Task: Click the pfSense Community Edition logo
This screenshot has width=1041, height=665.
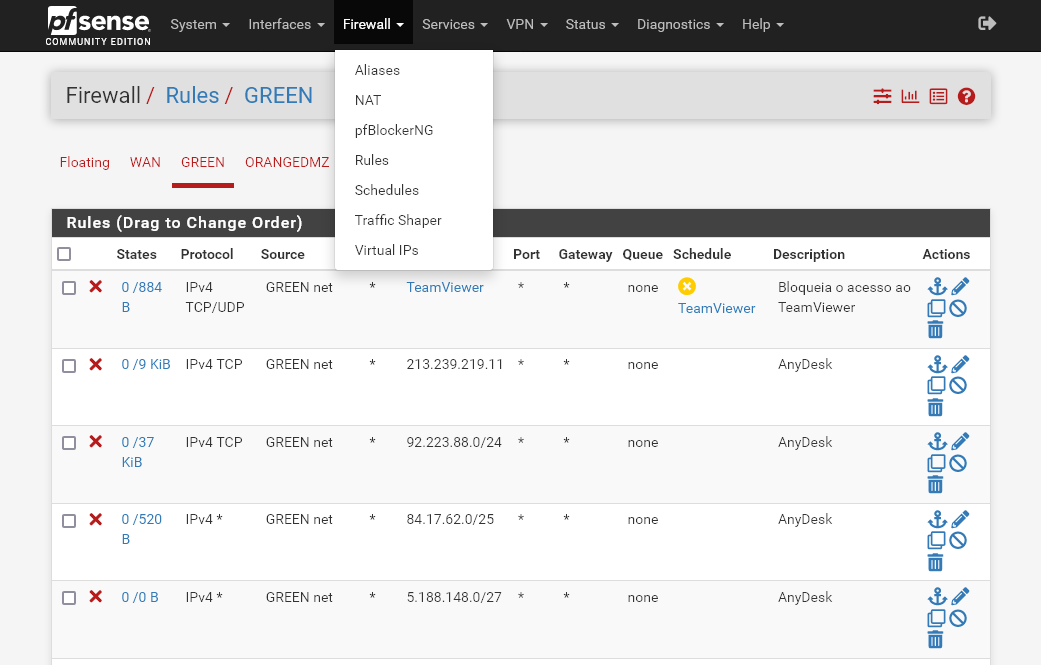Action: point(98,26)
